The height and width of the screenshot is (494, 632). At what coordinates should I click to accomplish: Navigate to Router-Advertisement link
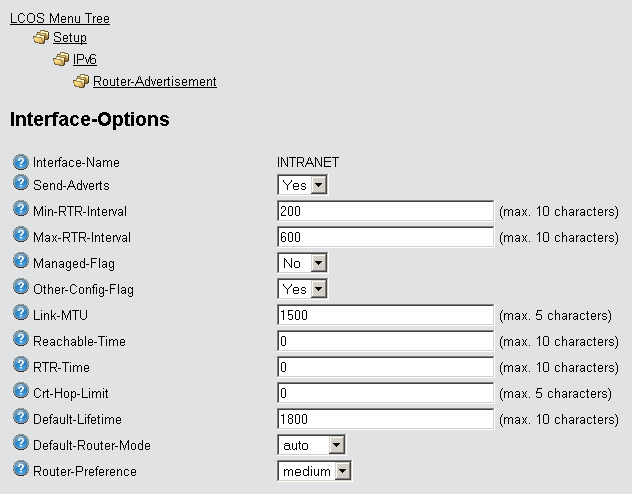tap(155, 82)
